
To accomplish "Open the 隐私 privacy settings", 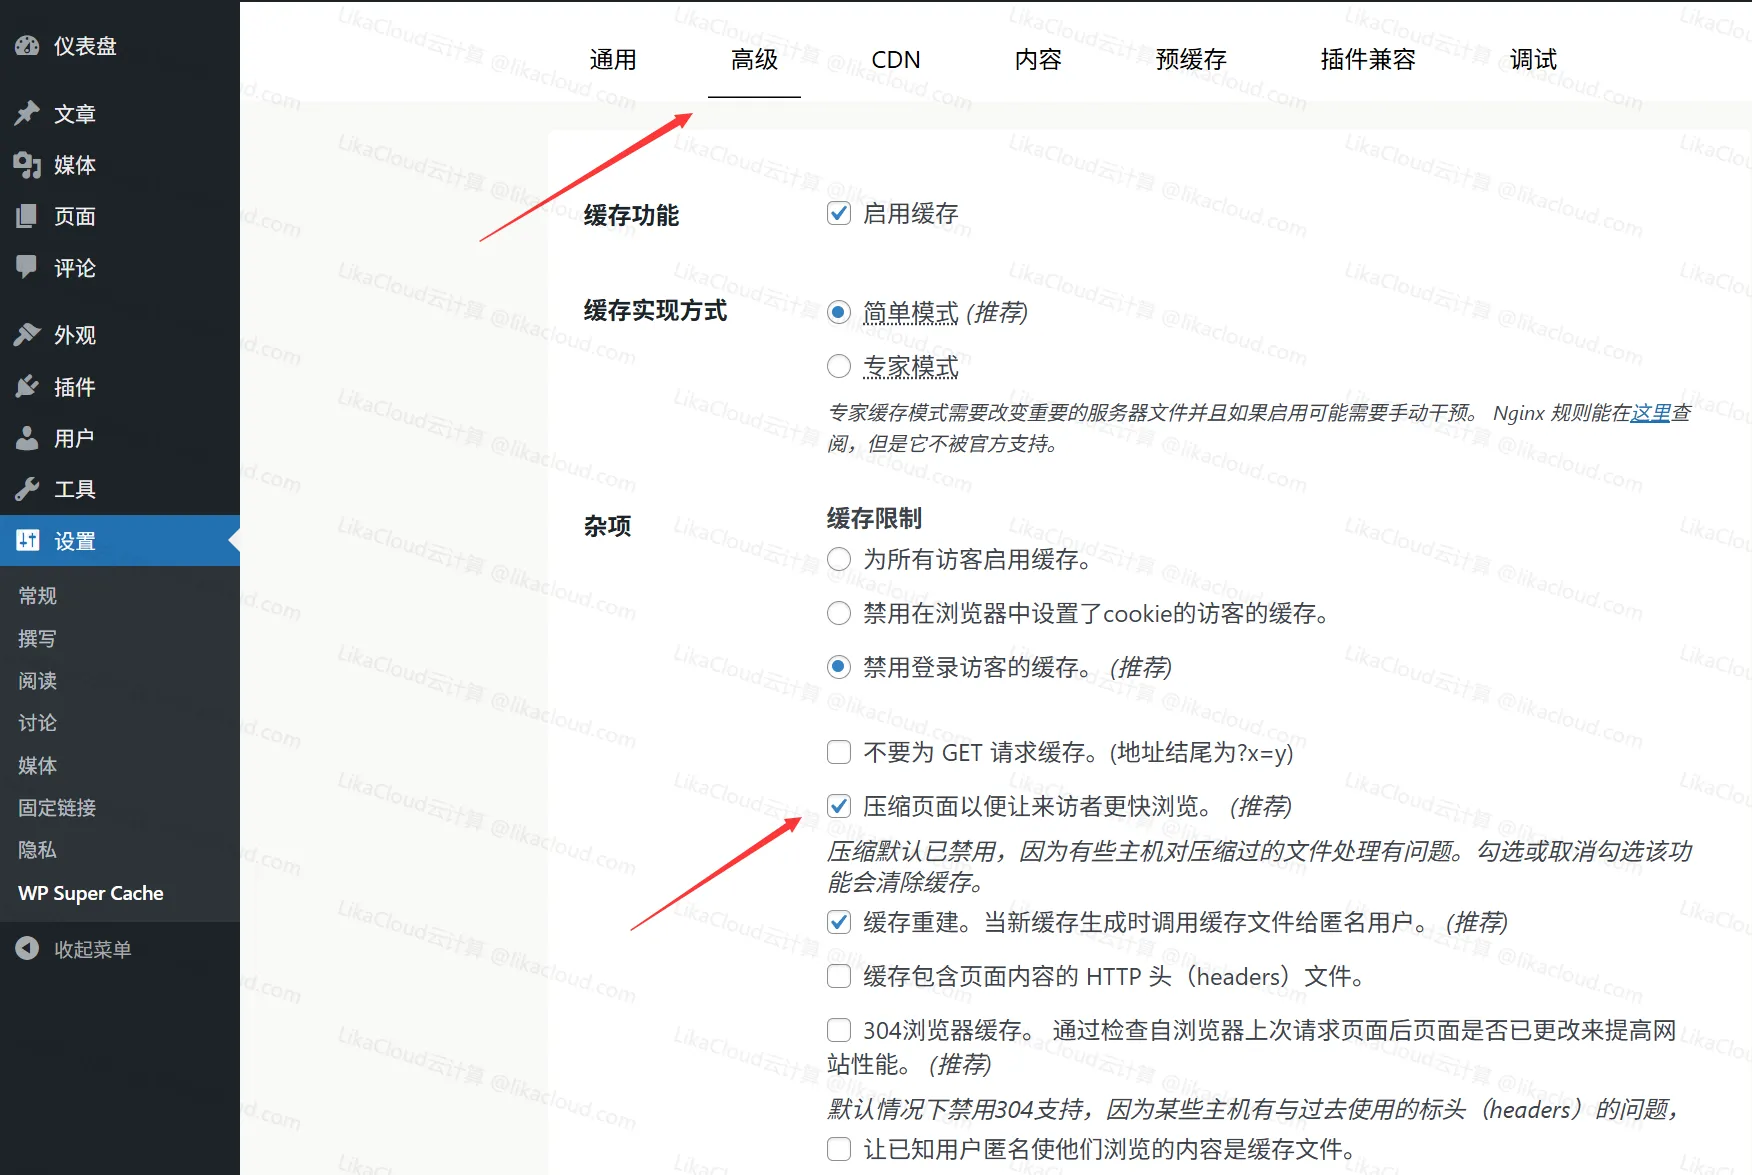I will [36, 850].
